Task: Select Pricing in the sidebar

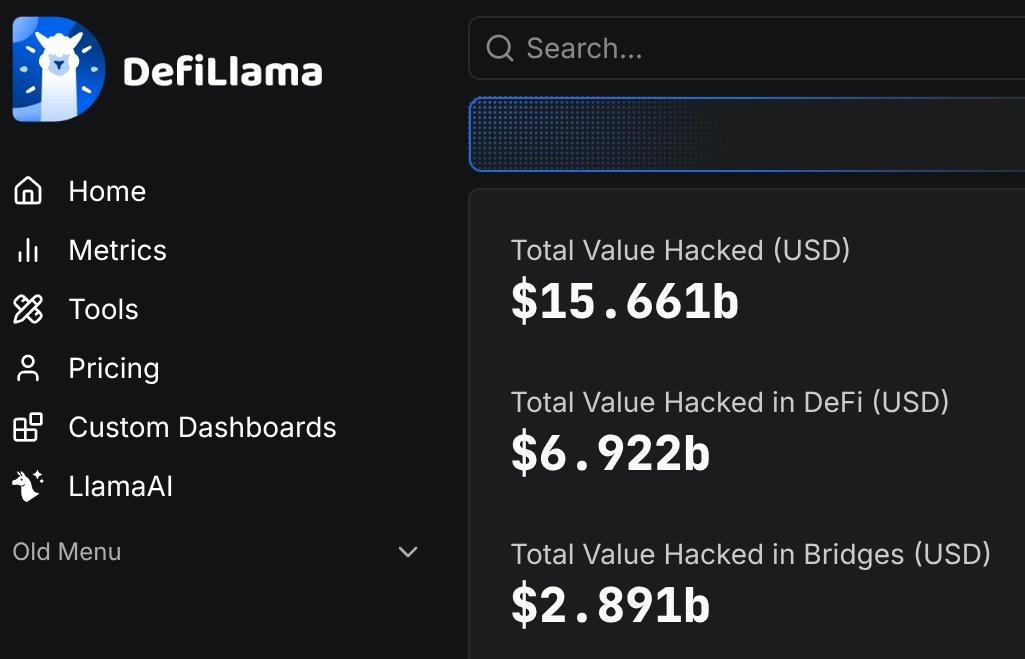Action: (x=114, y=369)
